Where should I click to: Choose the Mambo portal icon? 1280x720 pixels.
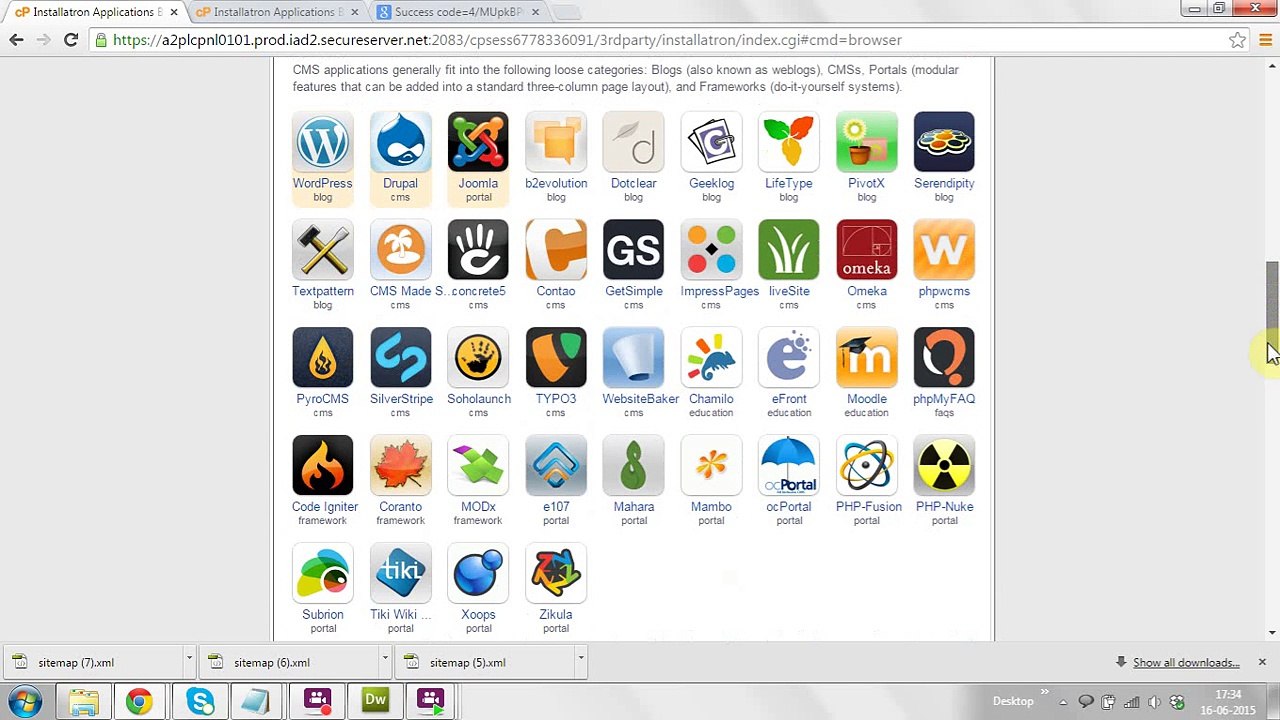[711, 466]
